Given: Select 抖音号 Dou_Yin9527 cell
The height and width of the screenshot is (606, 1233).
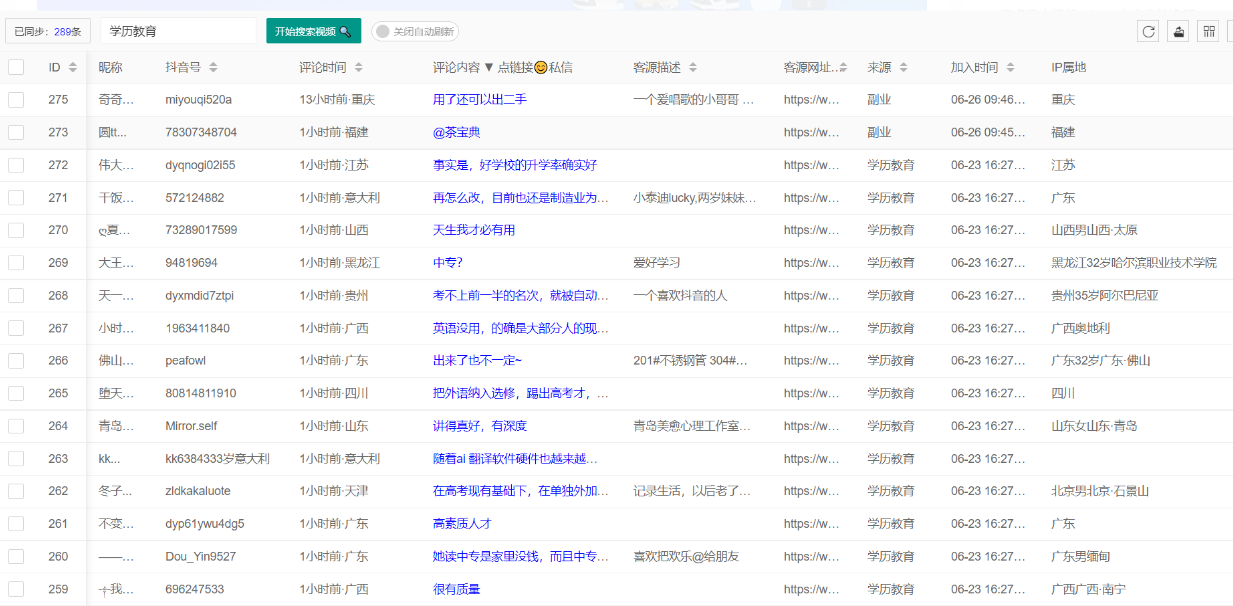Looking at the screenshot, I should [201, 556].
